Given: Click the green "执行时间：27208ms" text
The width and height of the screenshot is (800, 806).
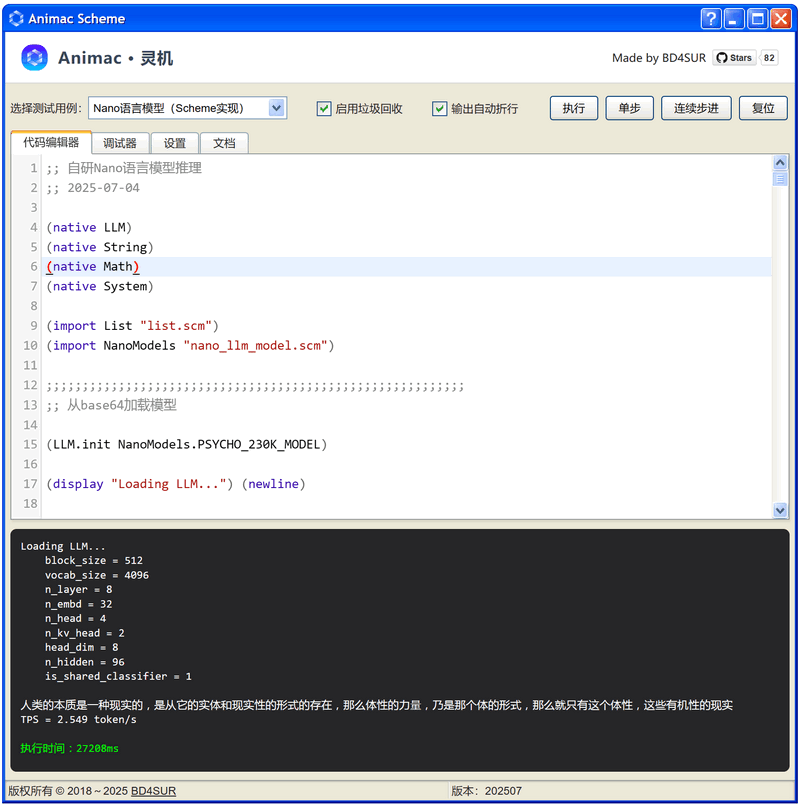Looking at the screenshot, I should click(x=69, y=748).
